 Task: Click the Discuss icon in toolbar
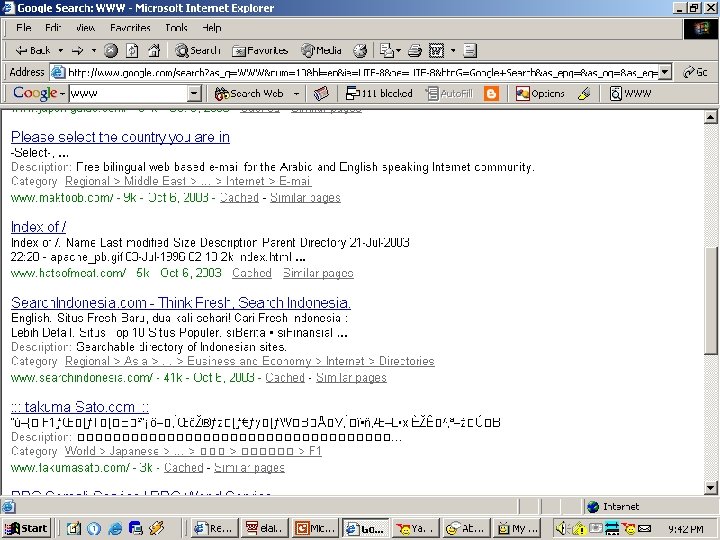[470, 51]
